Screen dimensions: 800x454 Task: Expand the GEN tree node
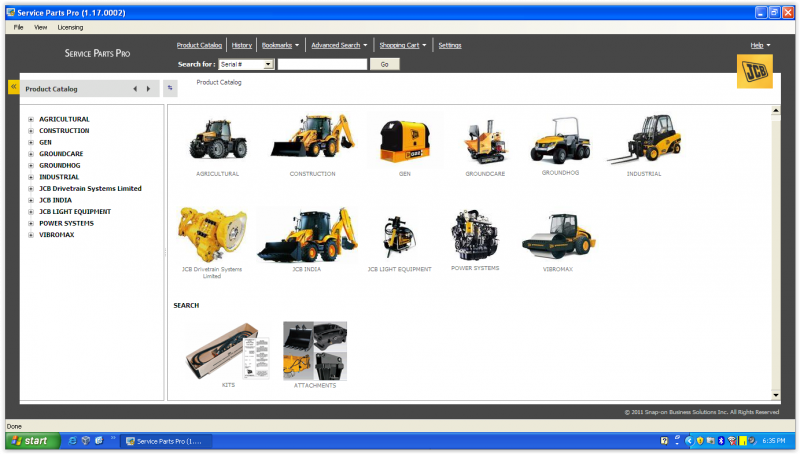point(31,143)
